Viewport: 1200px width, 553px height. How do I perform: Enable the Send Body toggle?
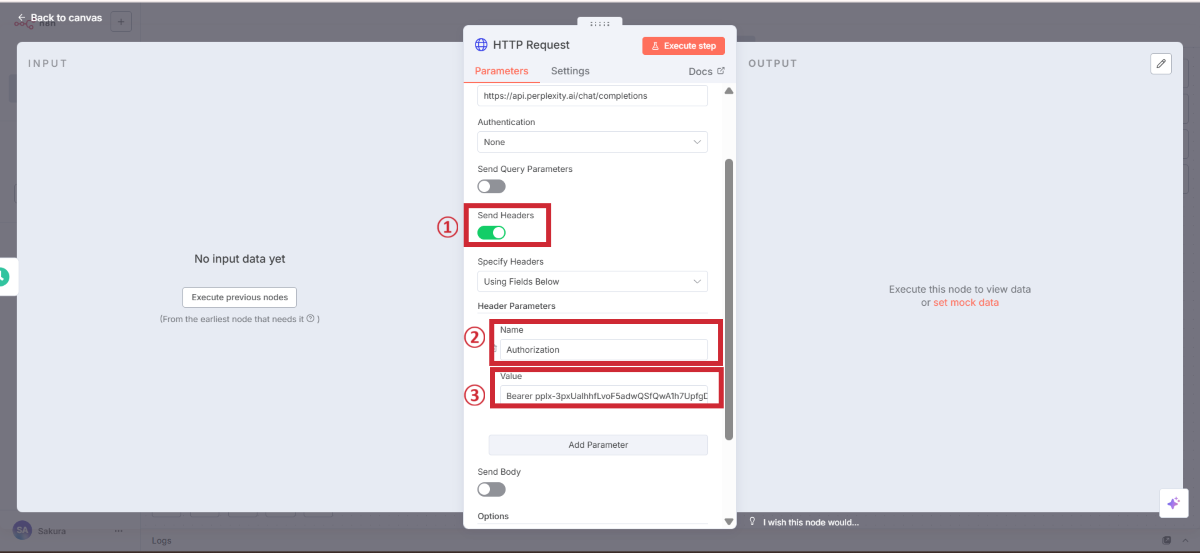(491, 489)
